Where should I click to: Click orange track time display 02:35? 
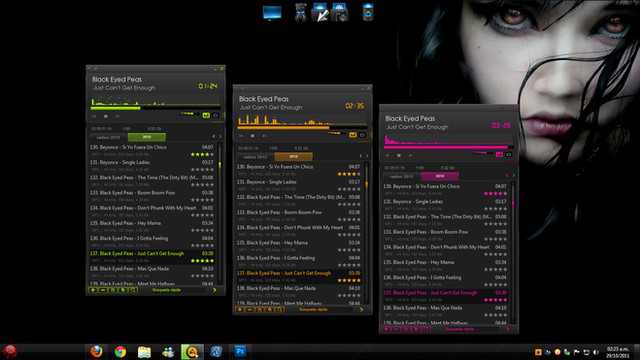(354, 106)
